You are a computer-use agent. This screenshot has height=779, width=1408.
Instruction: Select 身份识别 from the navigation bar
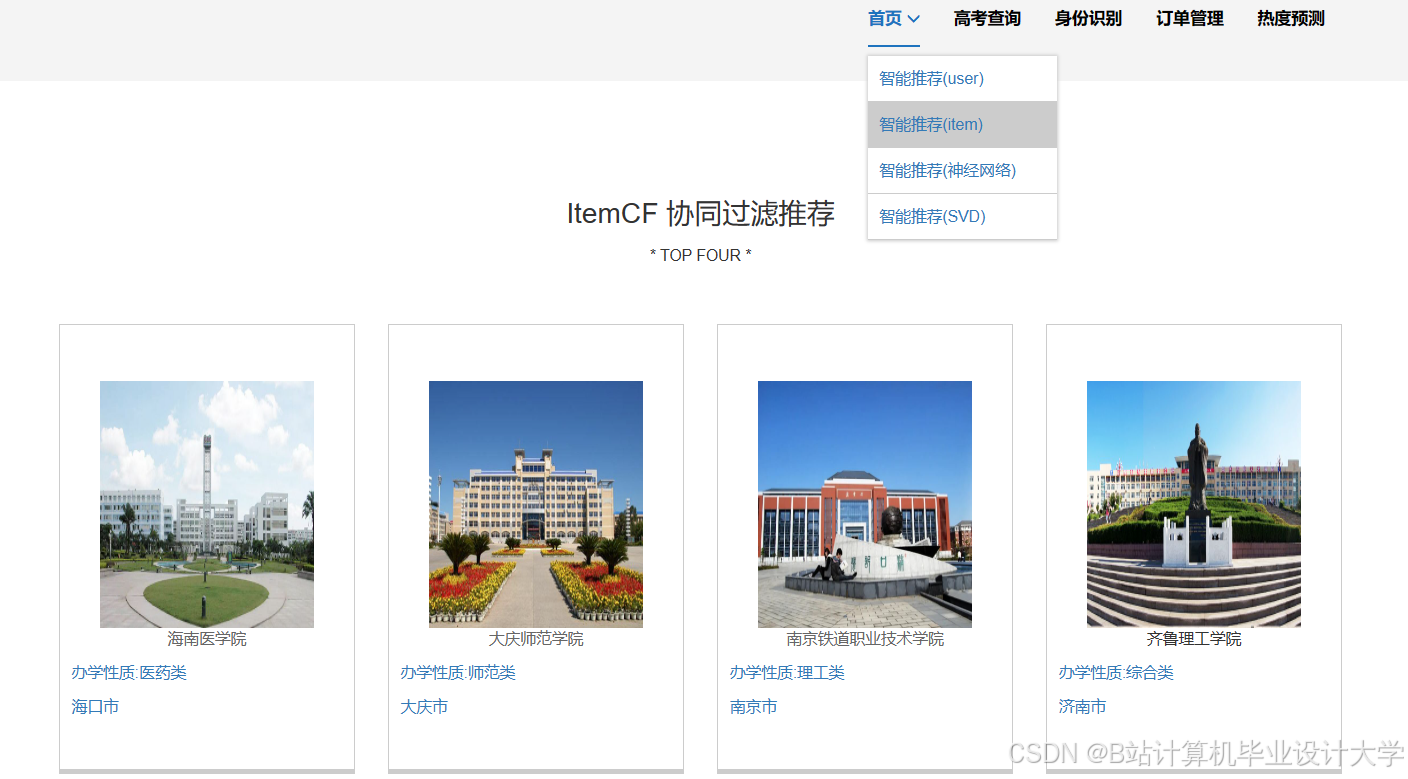[x=1087, y=18]
